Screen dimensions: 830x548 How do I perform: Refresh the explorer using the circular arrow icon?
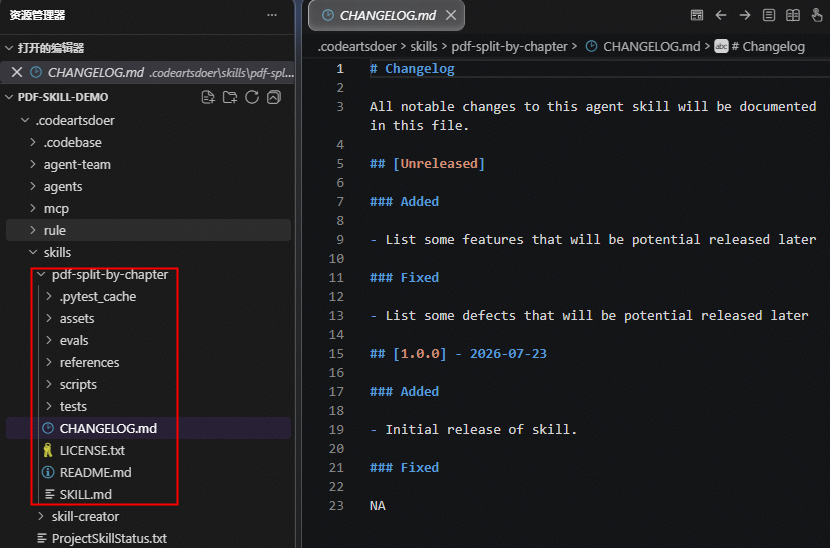click(x=252, y=97)
